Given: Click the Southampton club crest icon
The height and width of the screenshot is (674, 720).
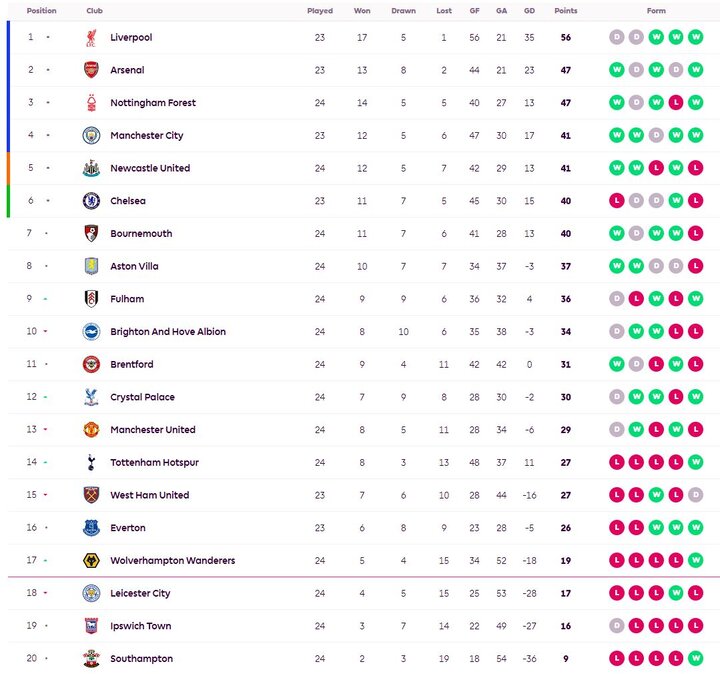Looking at the screenshot, I should tap(91, 659).
